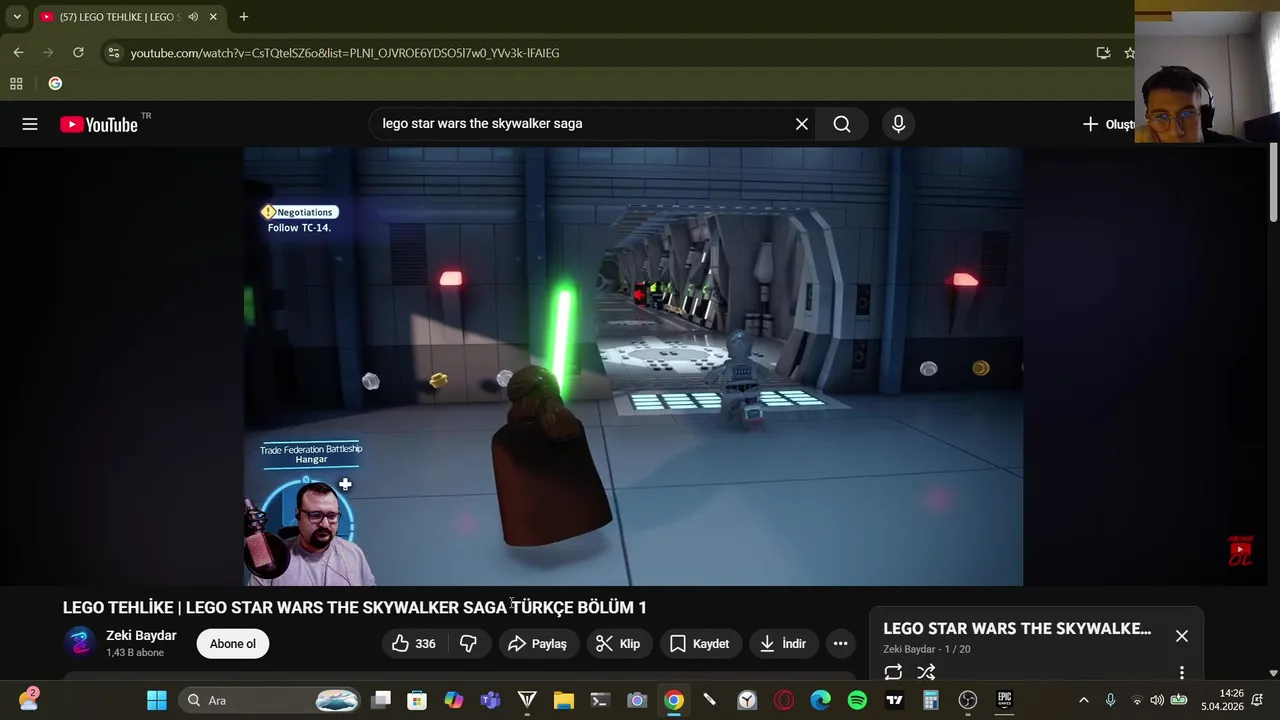Open the playlist title LEGO STAR WARS link
Image resolution: width=1280 pixels, height=720 pixels.
pyautogui.click(x=1017, y=629)
